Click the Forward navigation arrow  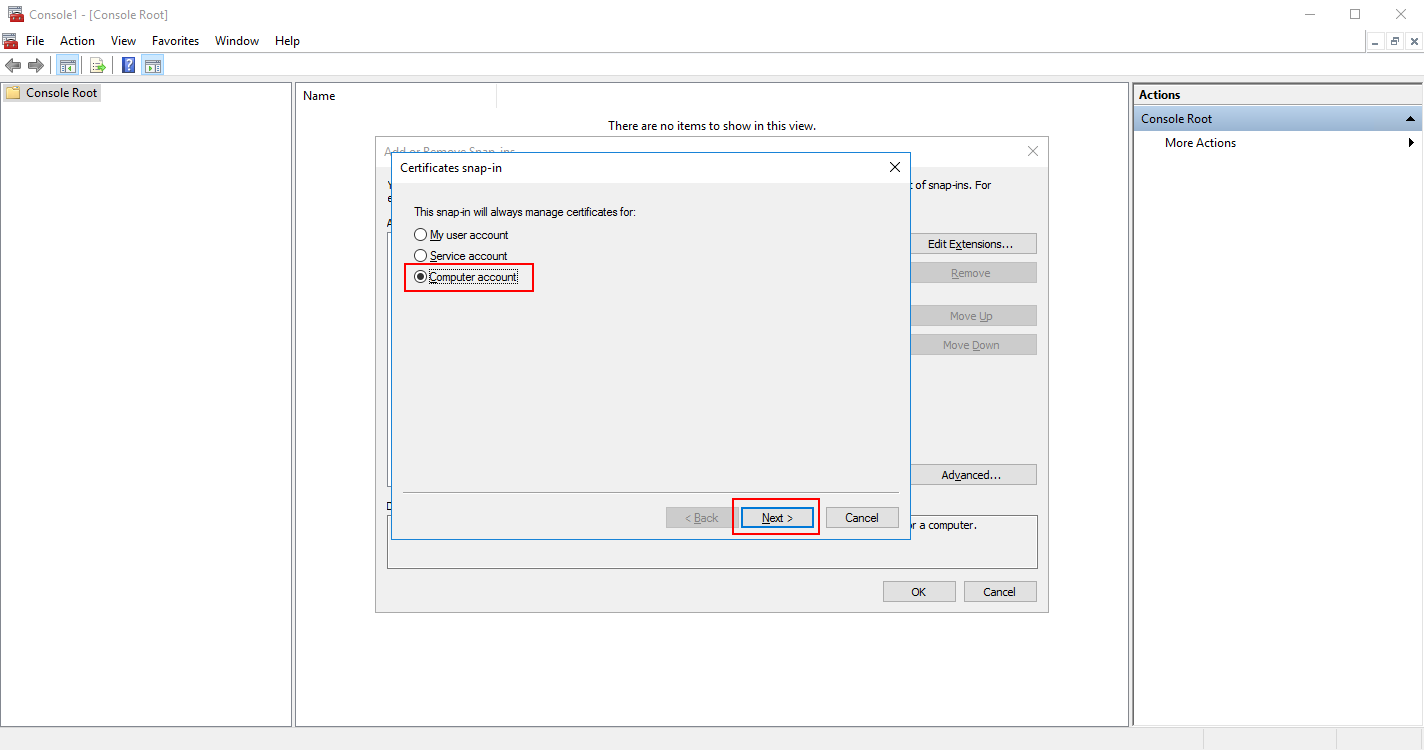coord(37,65)
